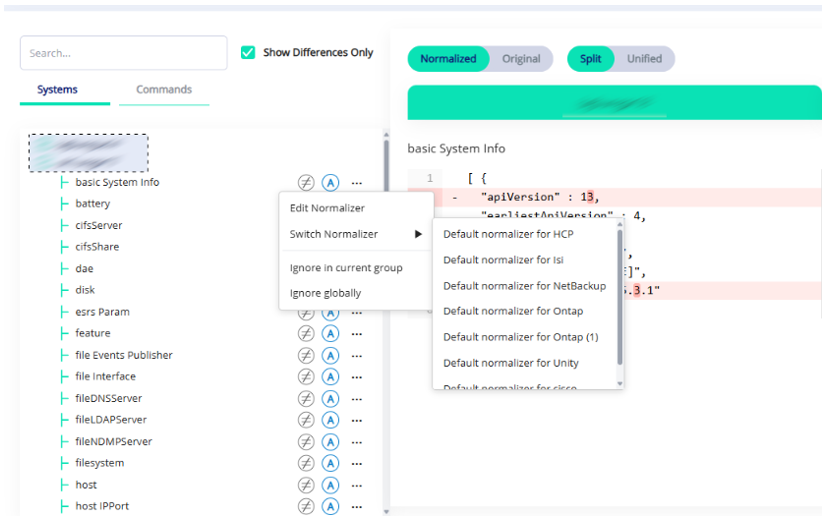This screenshot has width=840, height=522.
Task: Open three-dot menu for file Events Publisher
Action: 357,356
